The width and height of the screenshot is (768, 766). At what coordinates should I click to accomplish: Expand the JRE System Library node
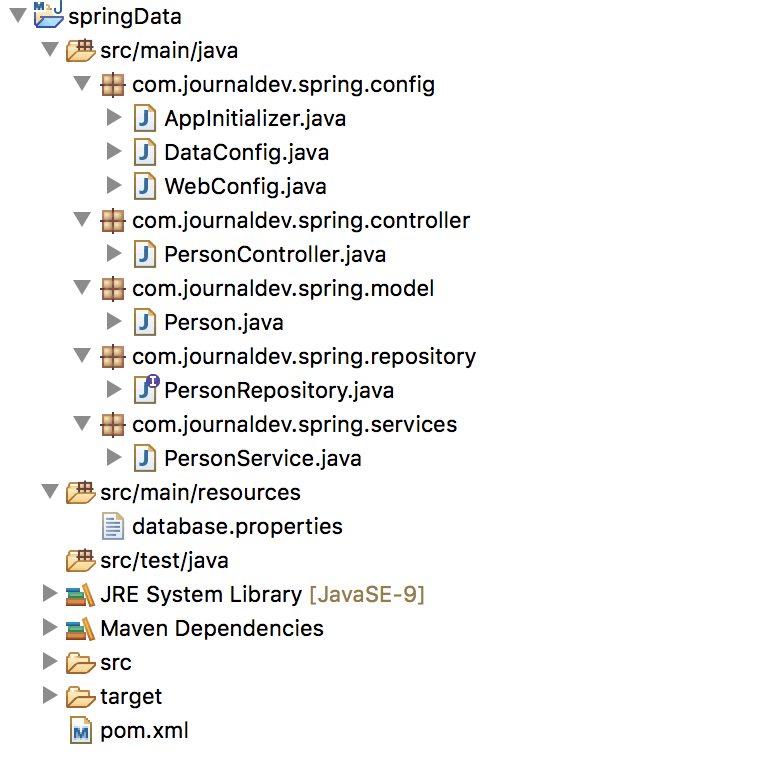pos(49,594)
